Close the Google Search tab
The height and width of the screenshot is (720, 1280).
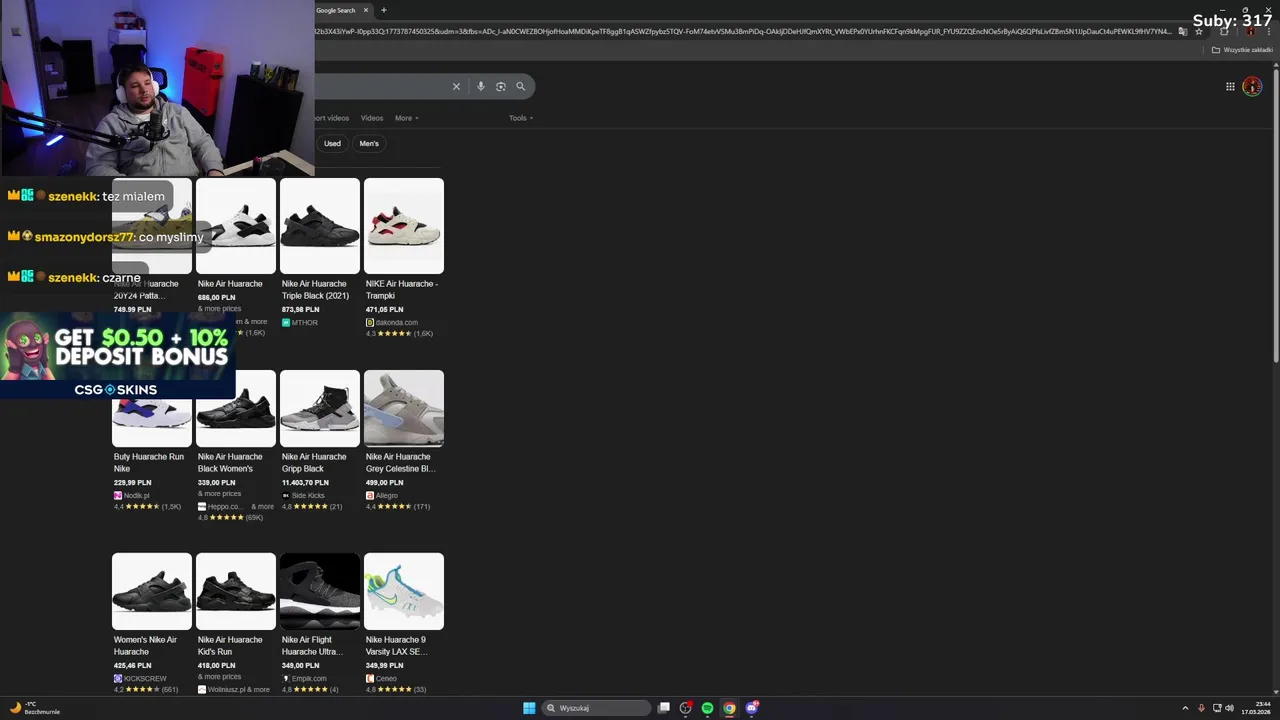pos(366,10)
